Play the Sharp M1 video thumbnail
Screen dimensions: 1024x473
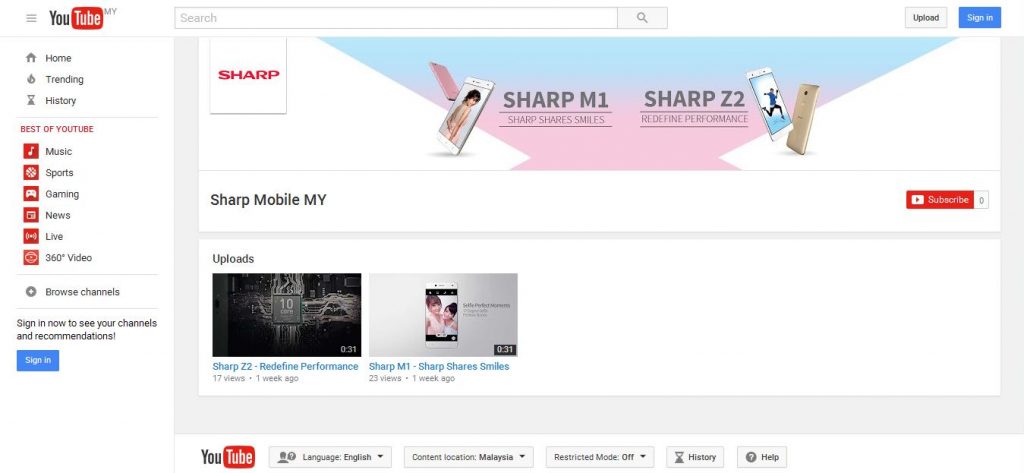(443, 315)
